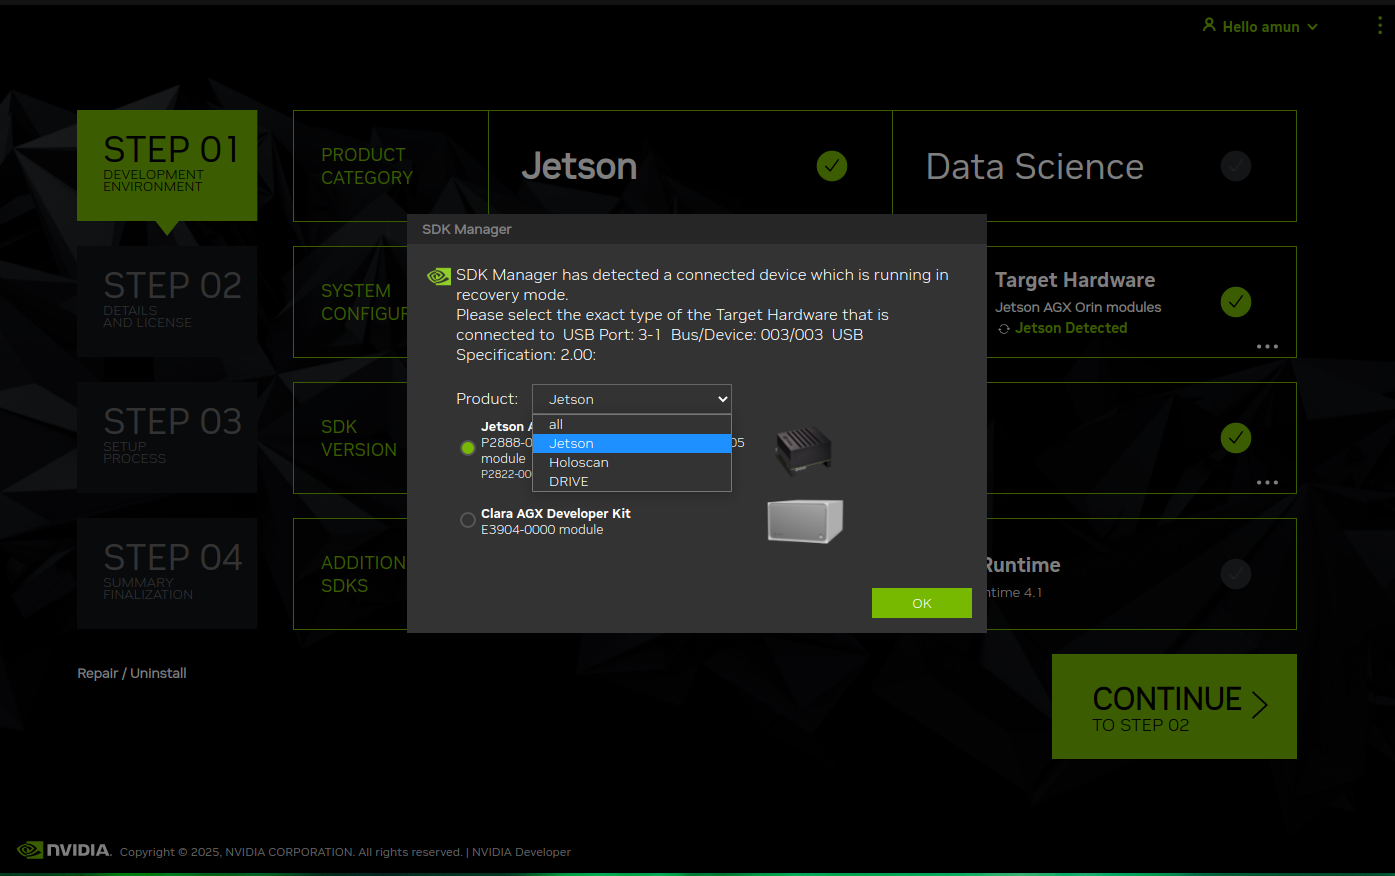Image resolution: width=1395 pixels, height=876 pixels.
Task: Click the NVIDIA eye icon in dialog
Action: (439, 277)
